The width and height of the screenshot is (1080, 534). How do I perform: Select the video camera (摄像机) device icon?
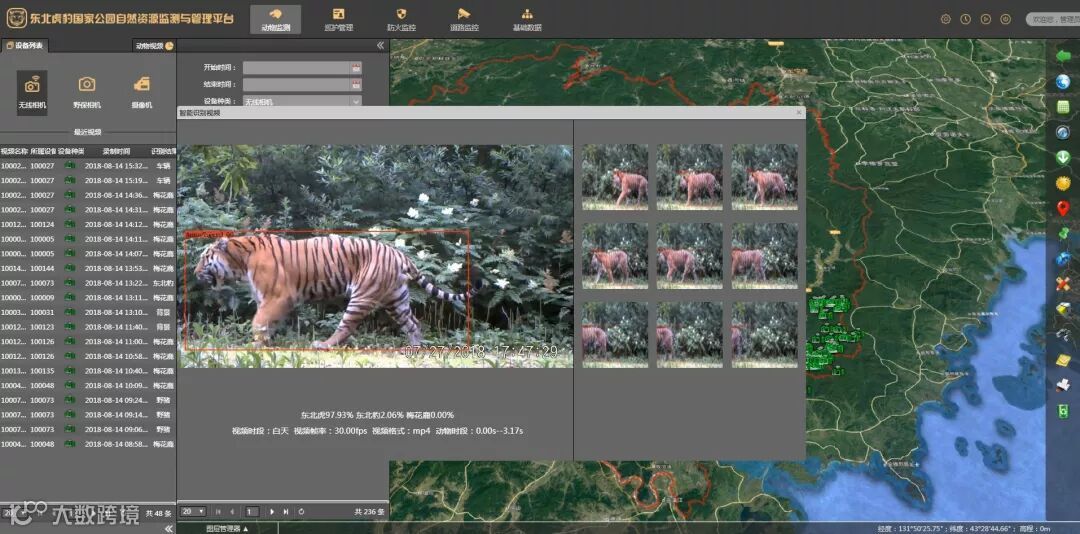[142, 88]
